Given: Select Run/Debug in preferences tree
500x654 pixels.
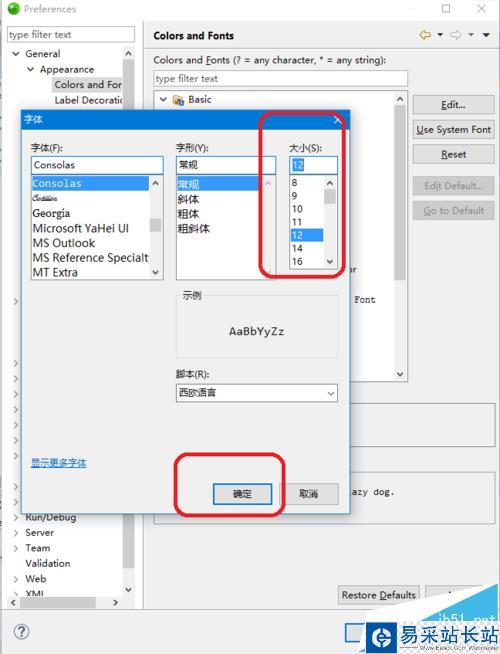Looking at the screenshot, I should click(x=50, y=518).
